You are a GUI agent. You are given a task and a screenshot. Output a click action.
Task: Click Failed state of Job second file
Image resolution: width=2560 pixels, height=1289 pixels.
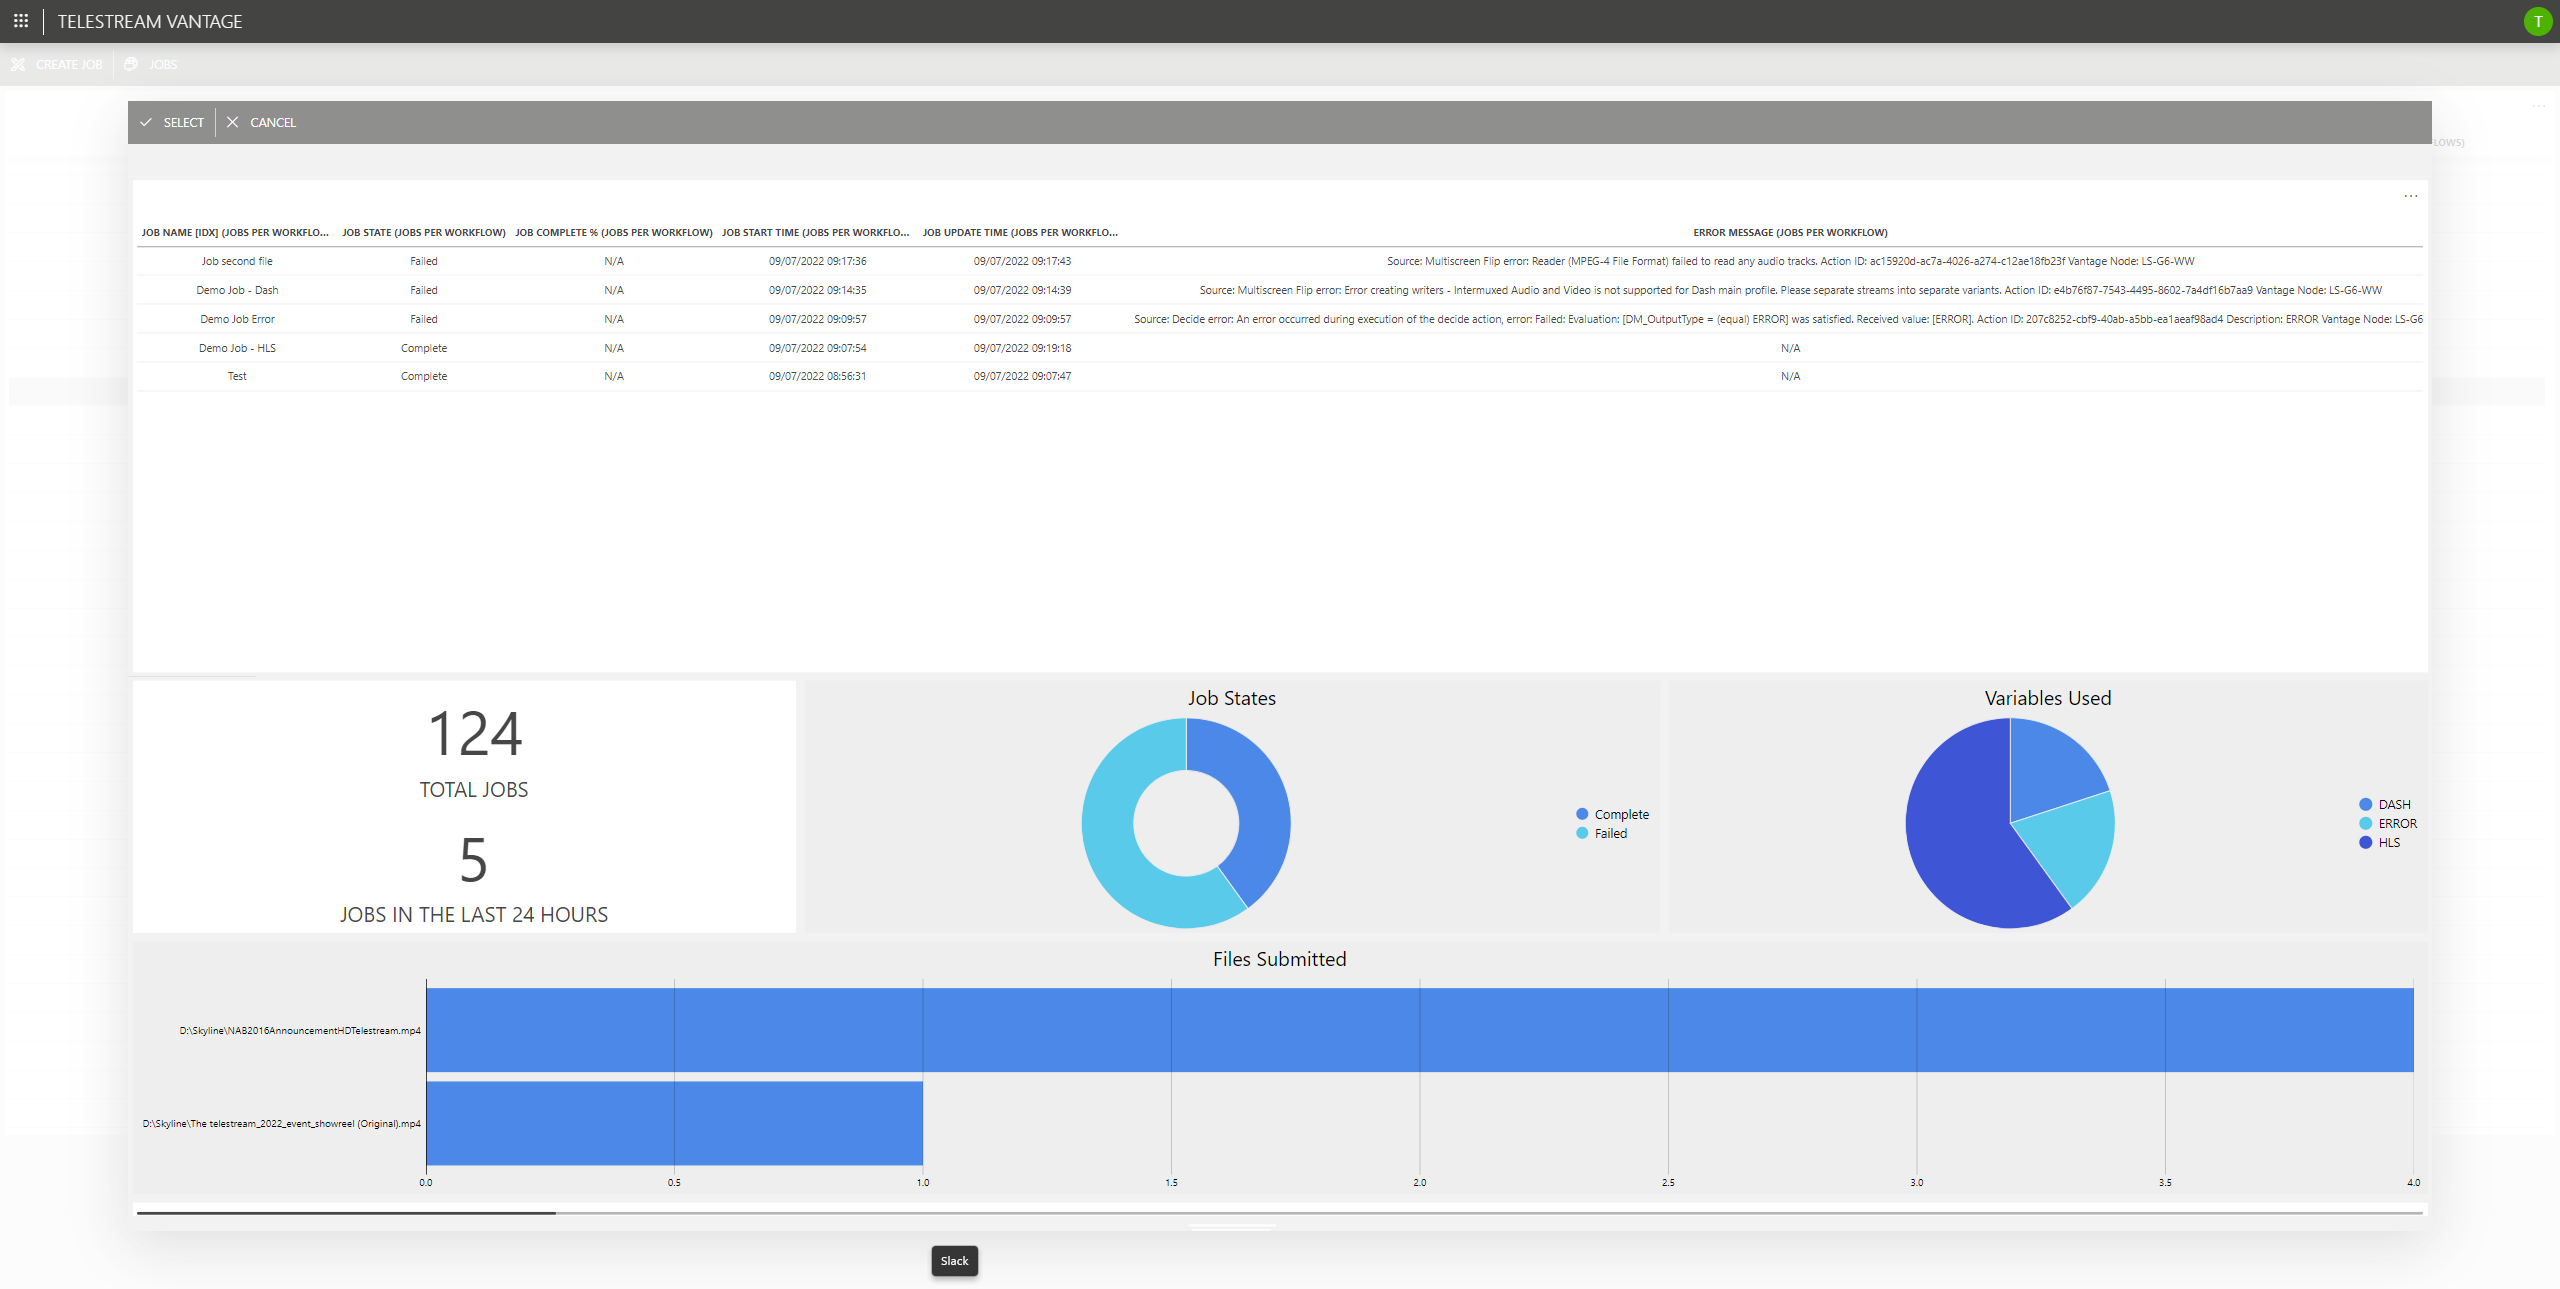(x=424, y=262)
